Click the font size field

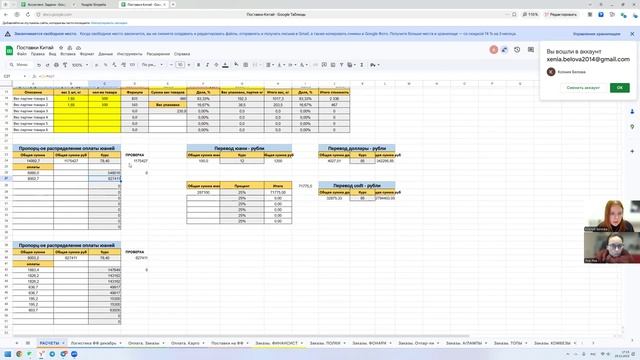(x=180, y=65)
